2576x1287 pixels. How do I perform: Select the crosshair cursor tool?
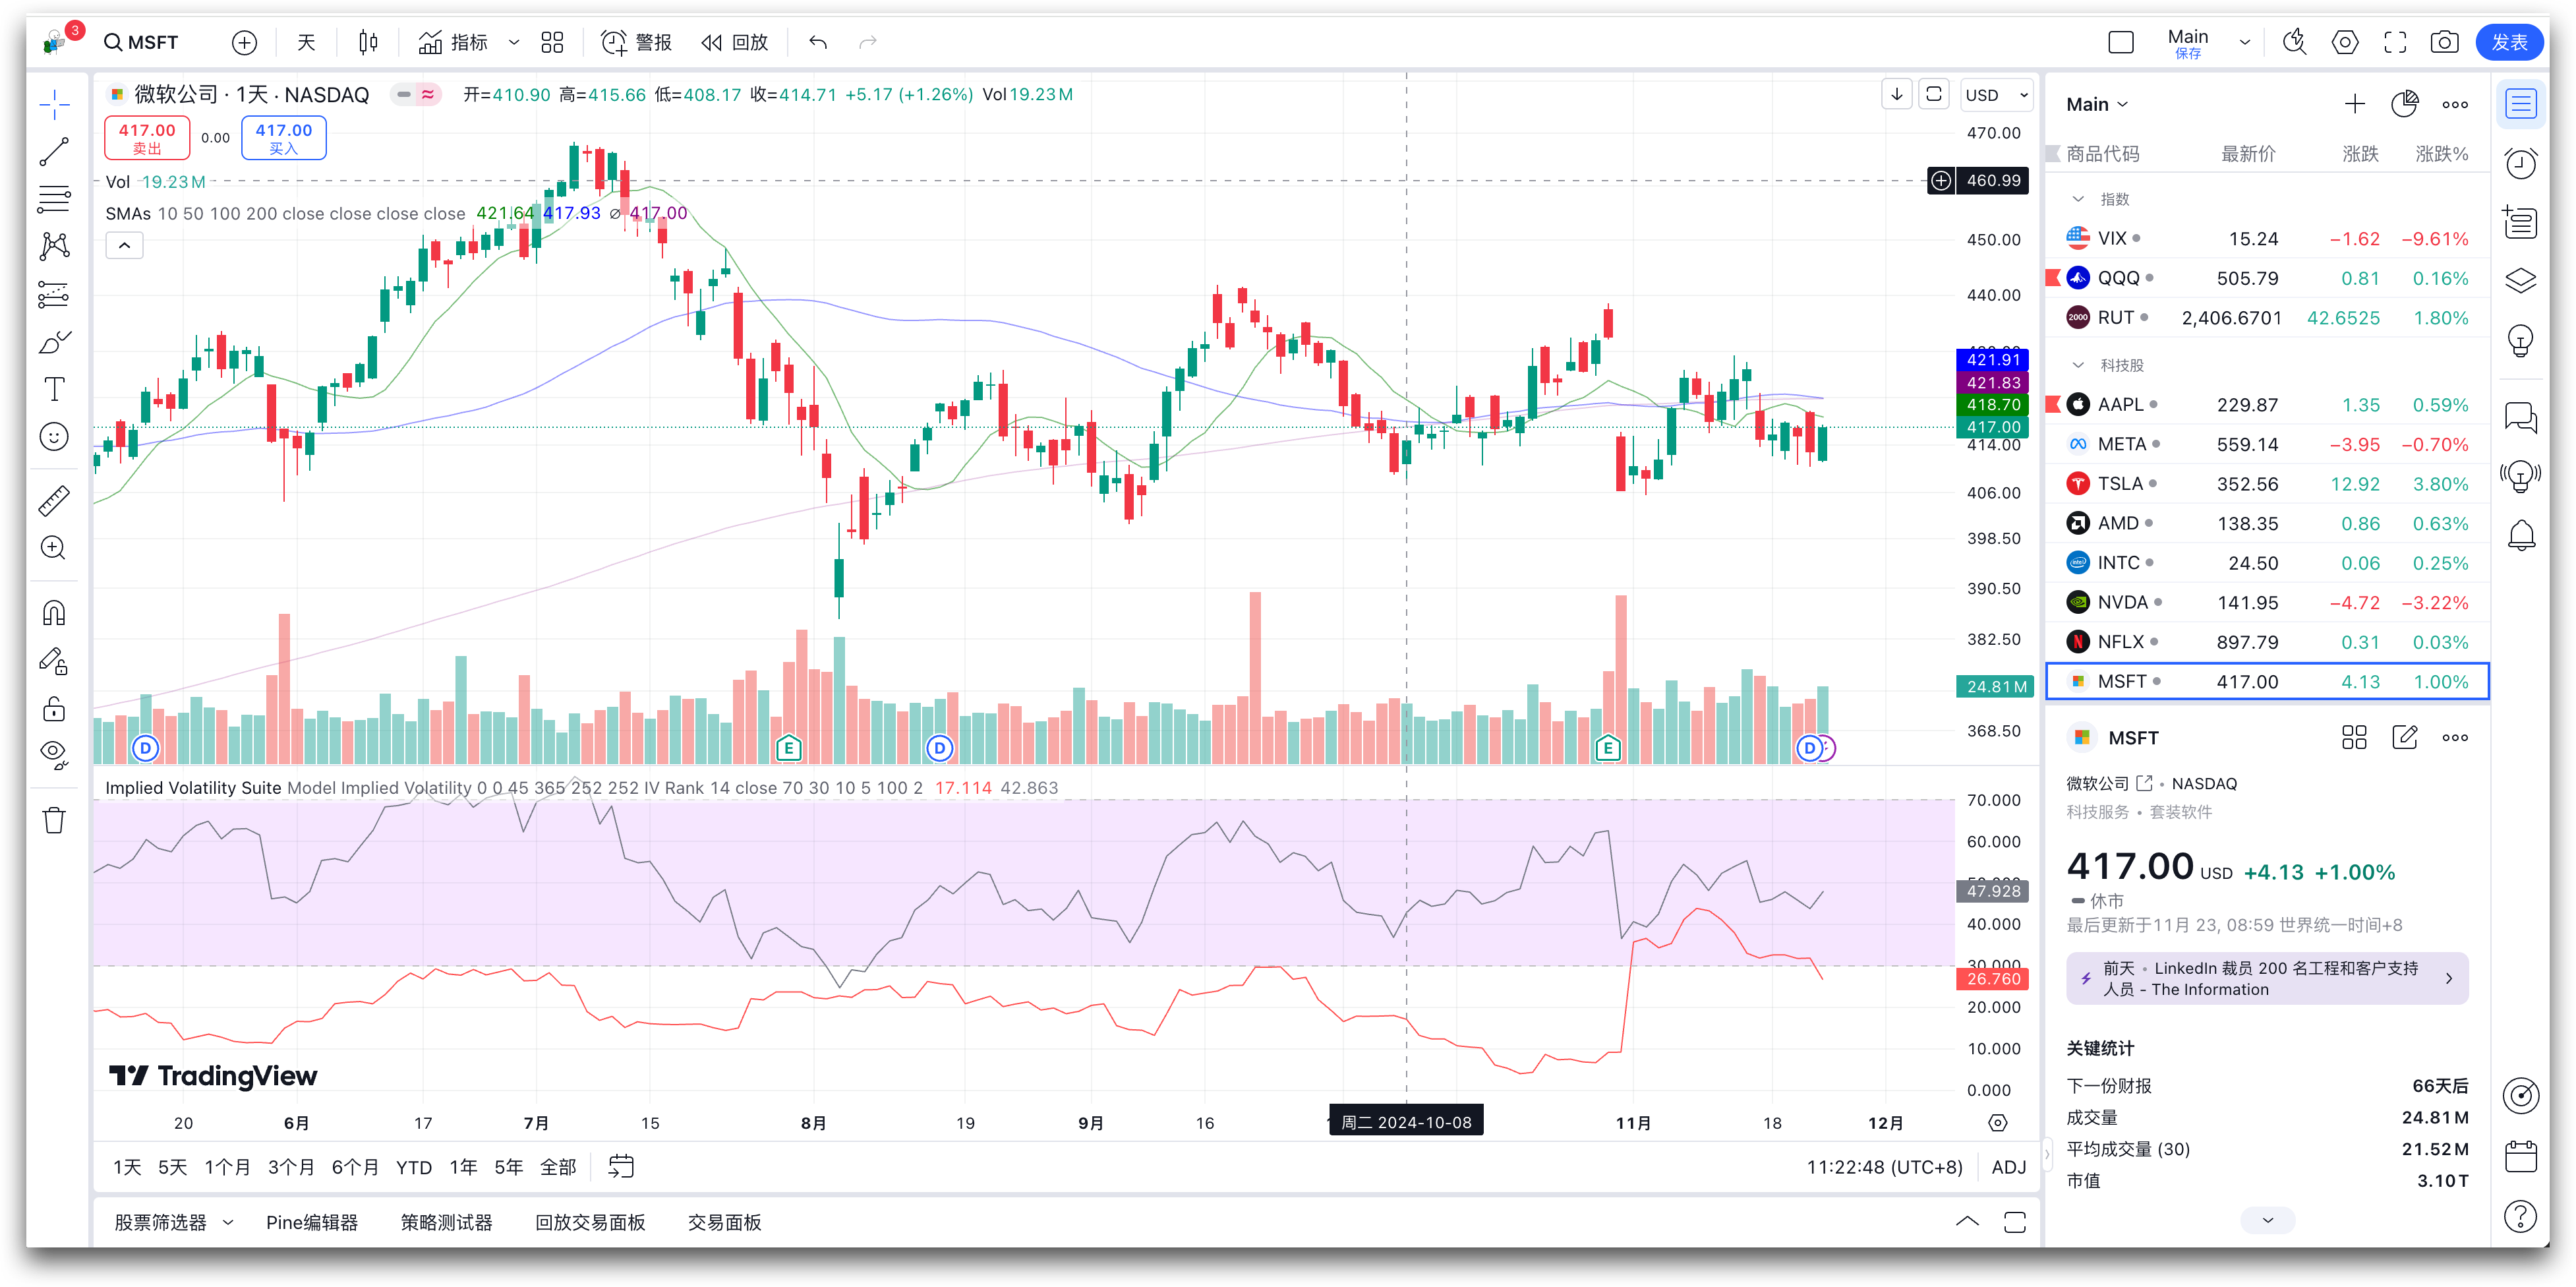pos(54,103)
